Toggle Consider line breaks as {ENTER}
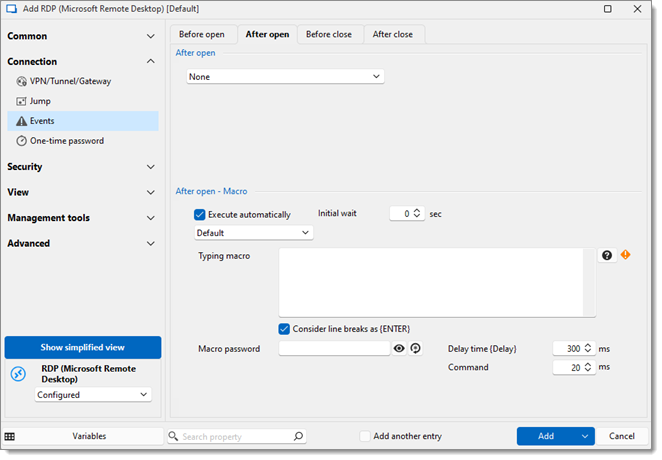This screenshot has width=662, height=460. [x=284, y=329]
